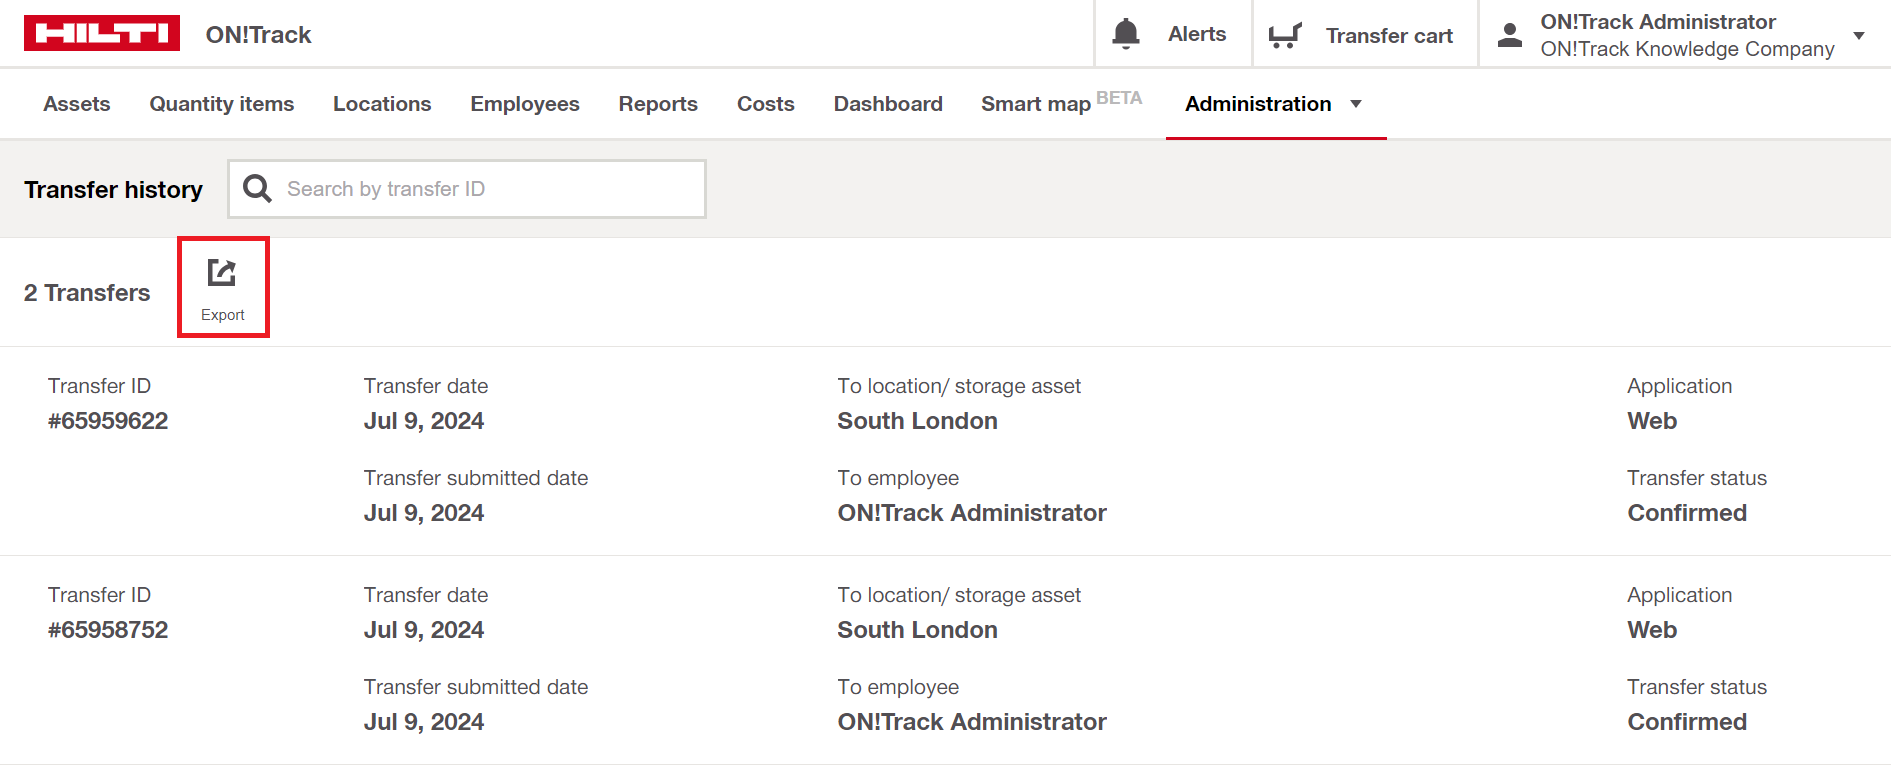Click the user profile avatar icon

pyautogui.click(x=1510, y=35)
